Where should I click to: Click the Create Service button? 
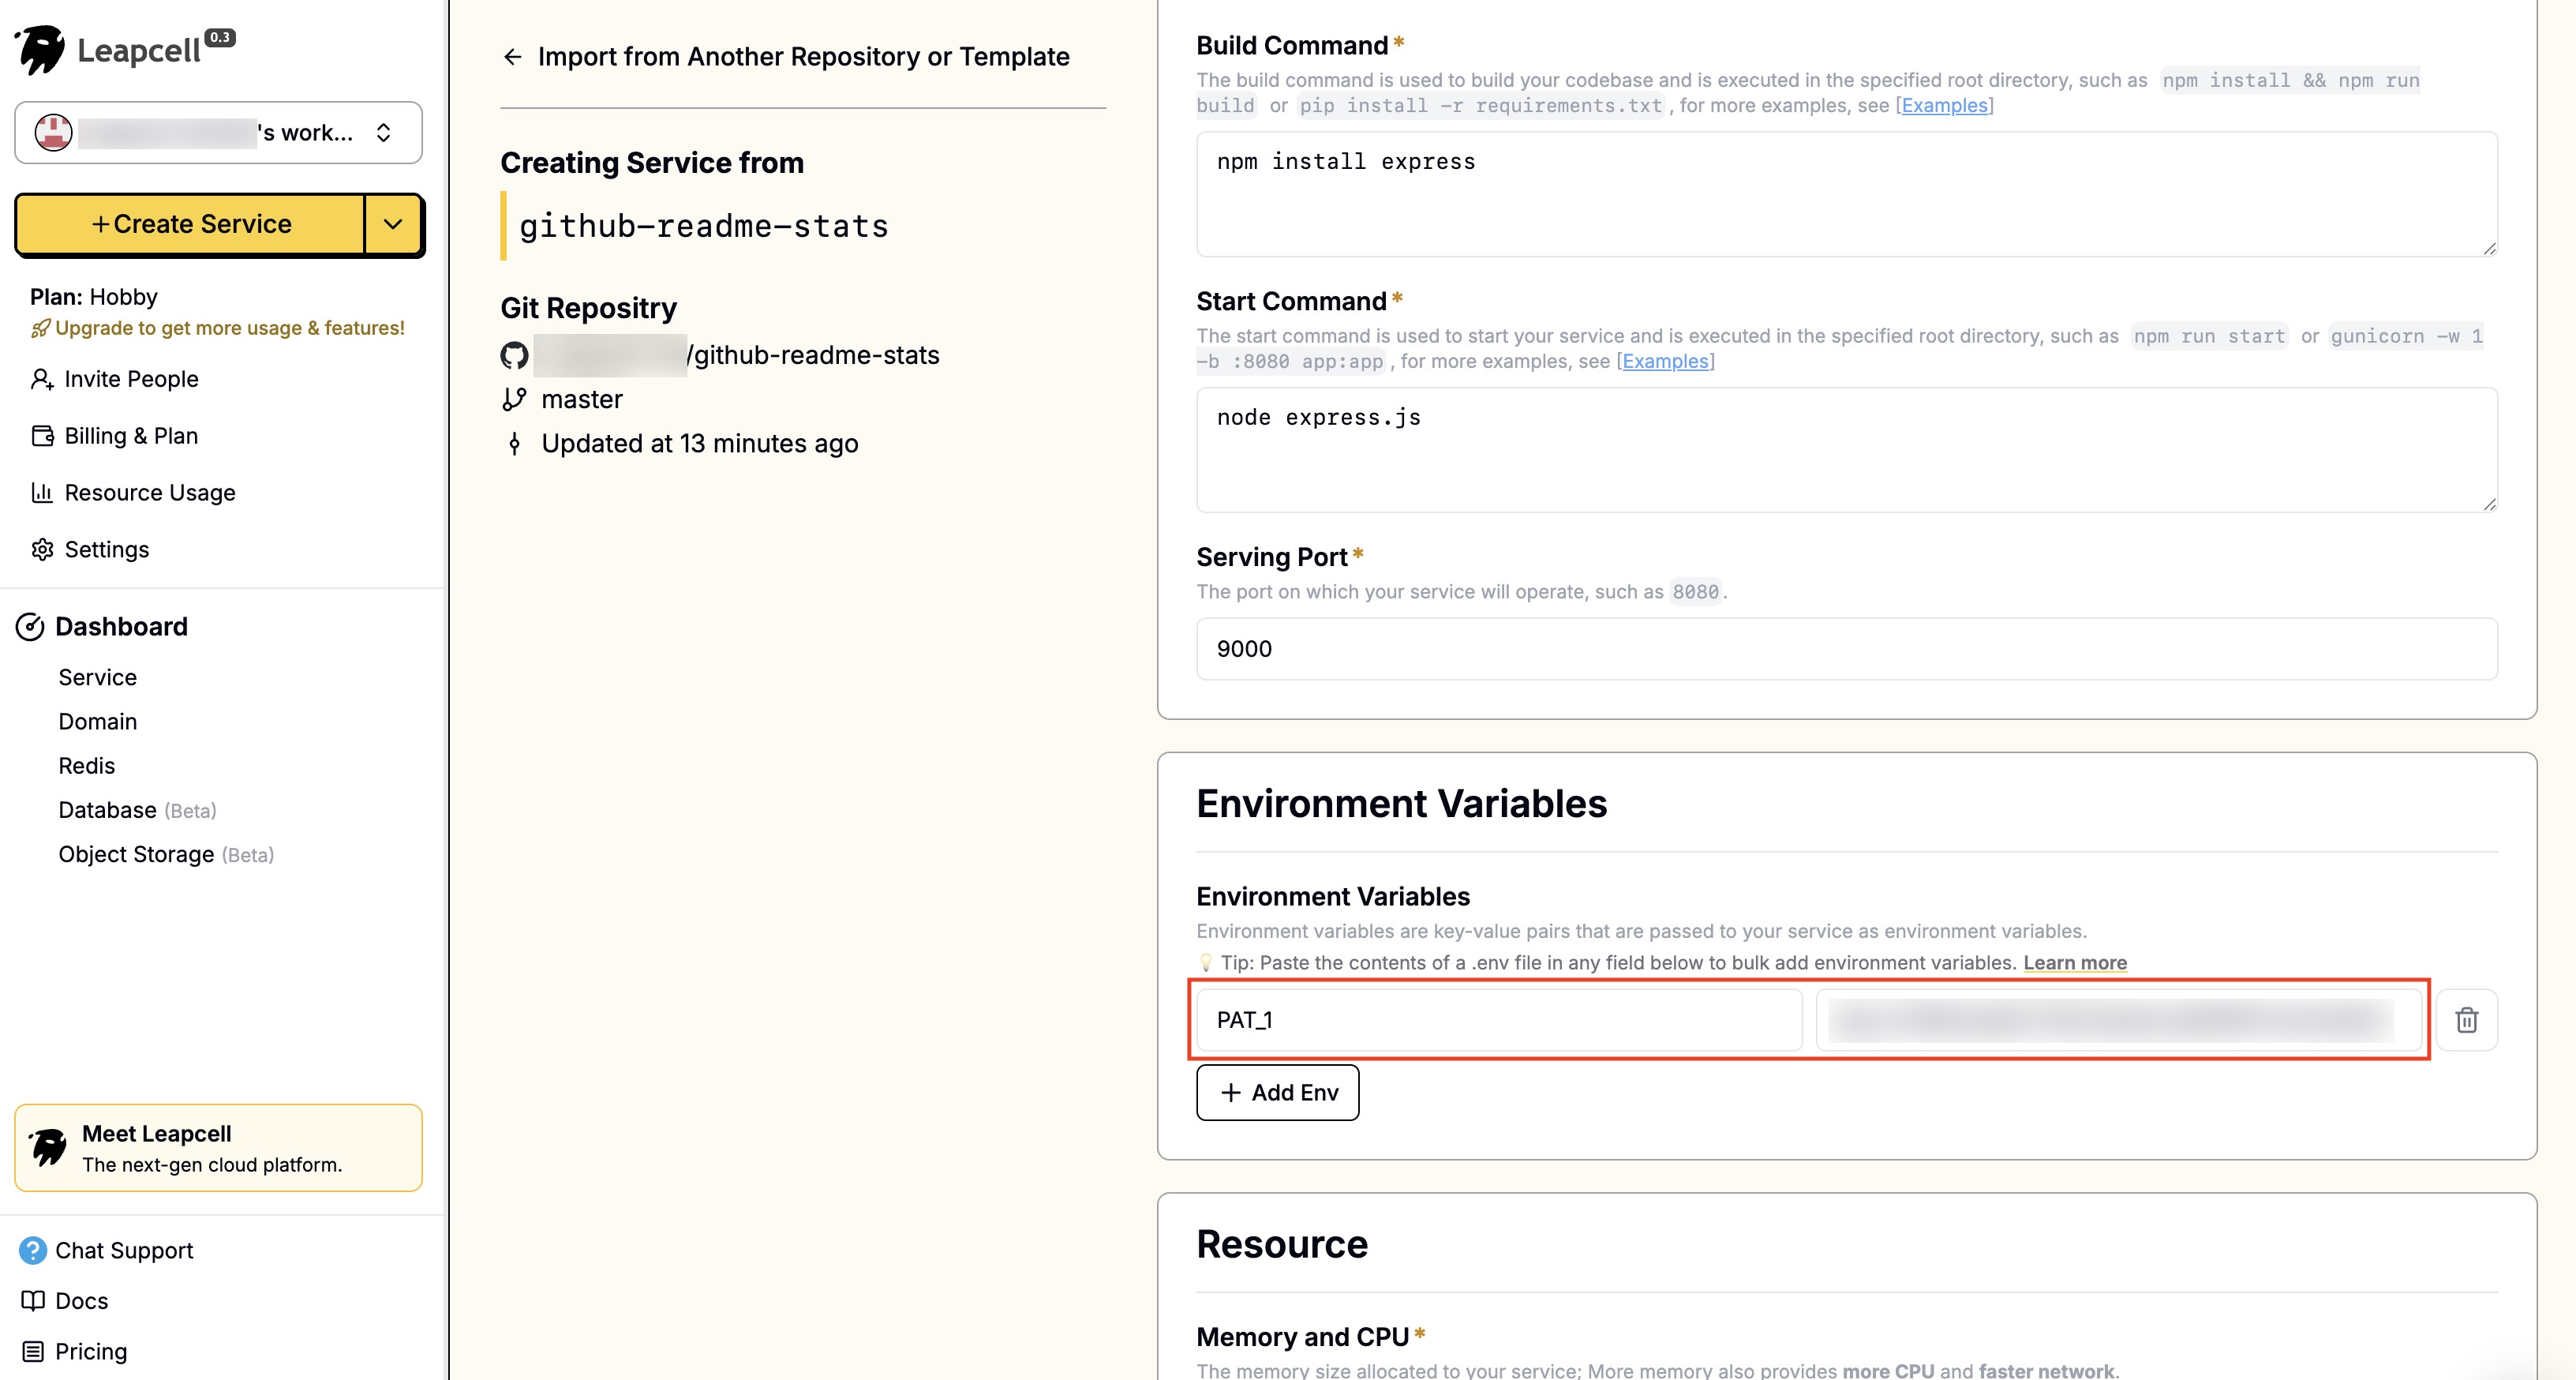190,224
